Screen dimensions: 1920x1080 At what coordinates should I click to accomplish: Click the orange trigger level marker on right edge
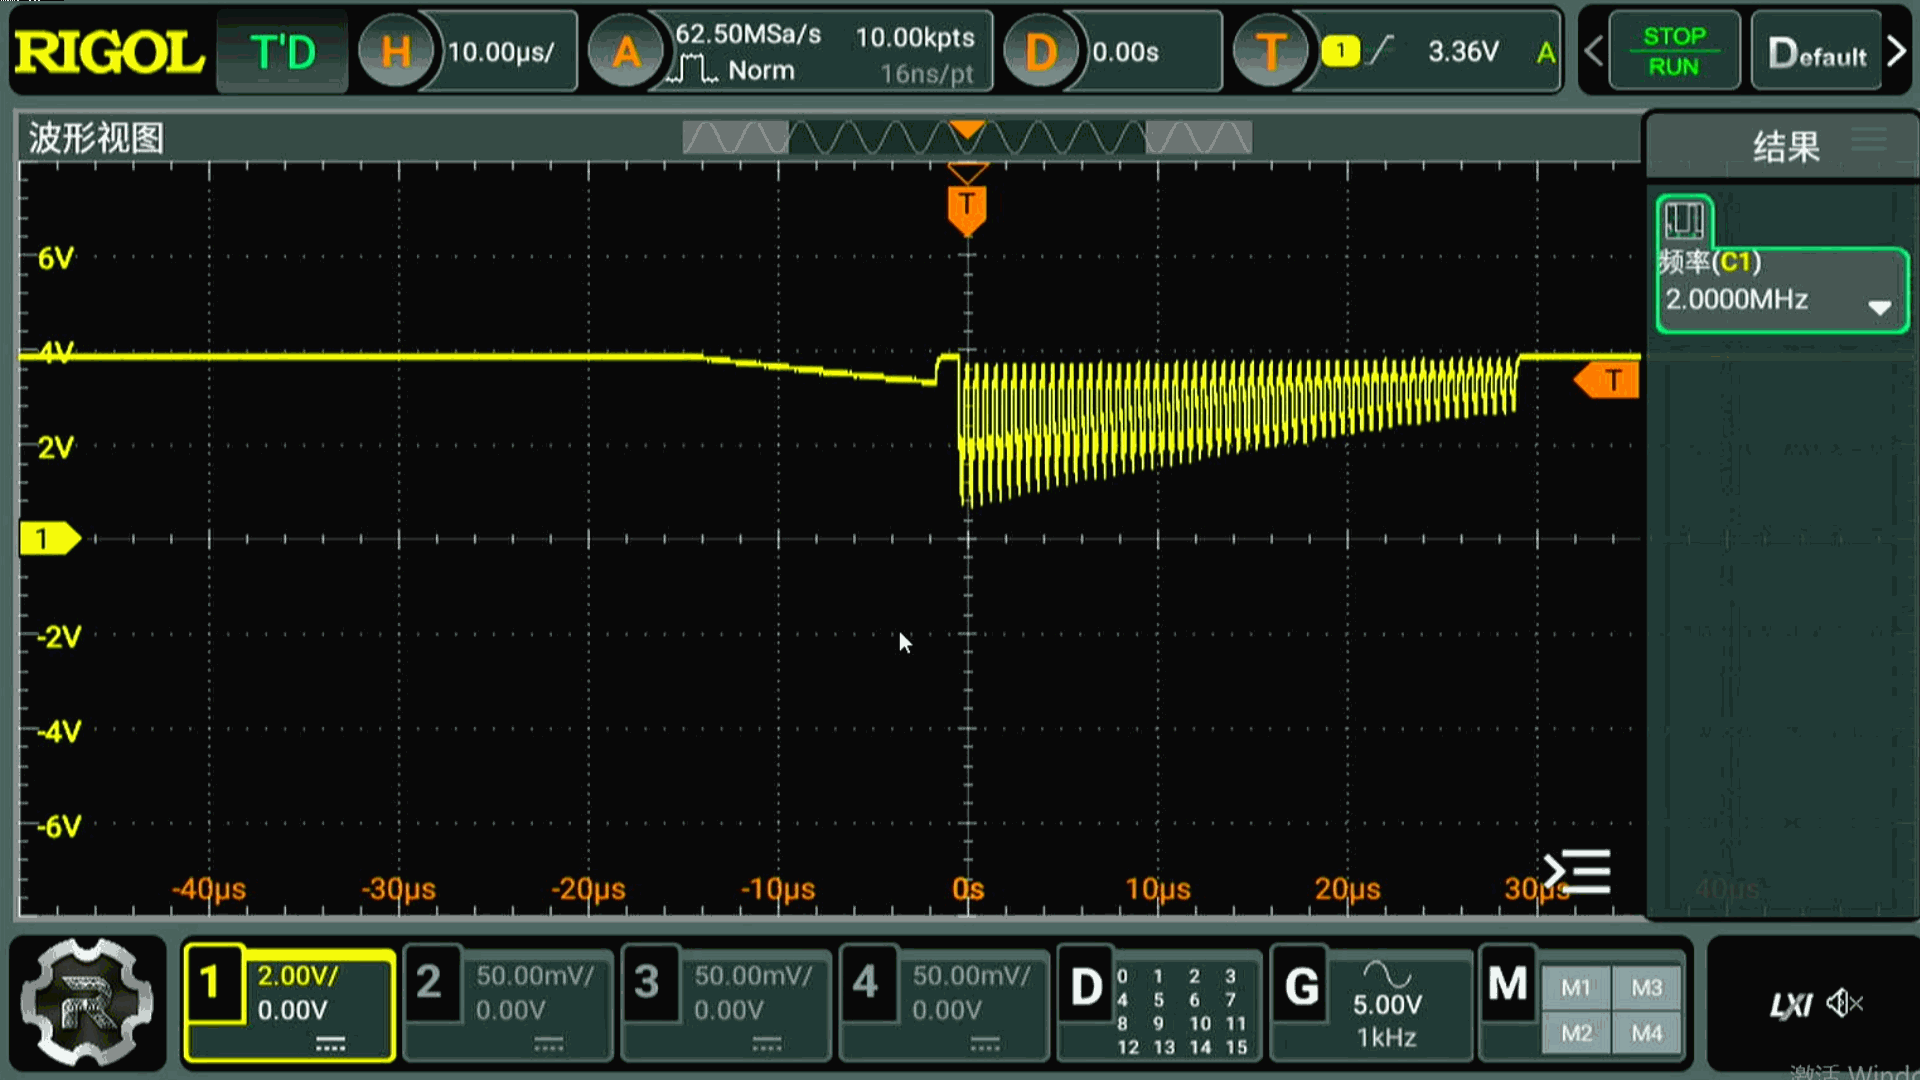1608,381
